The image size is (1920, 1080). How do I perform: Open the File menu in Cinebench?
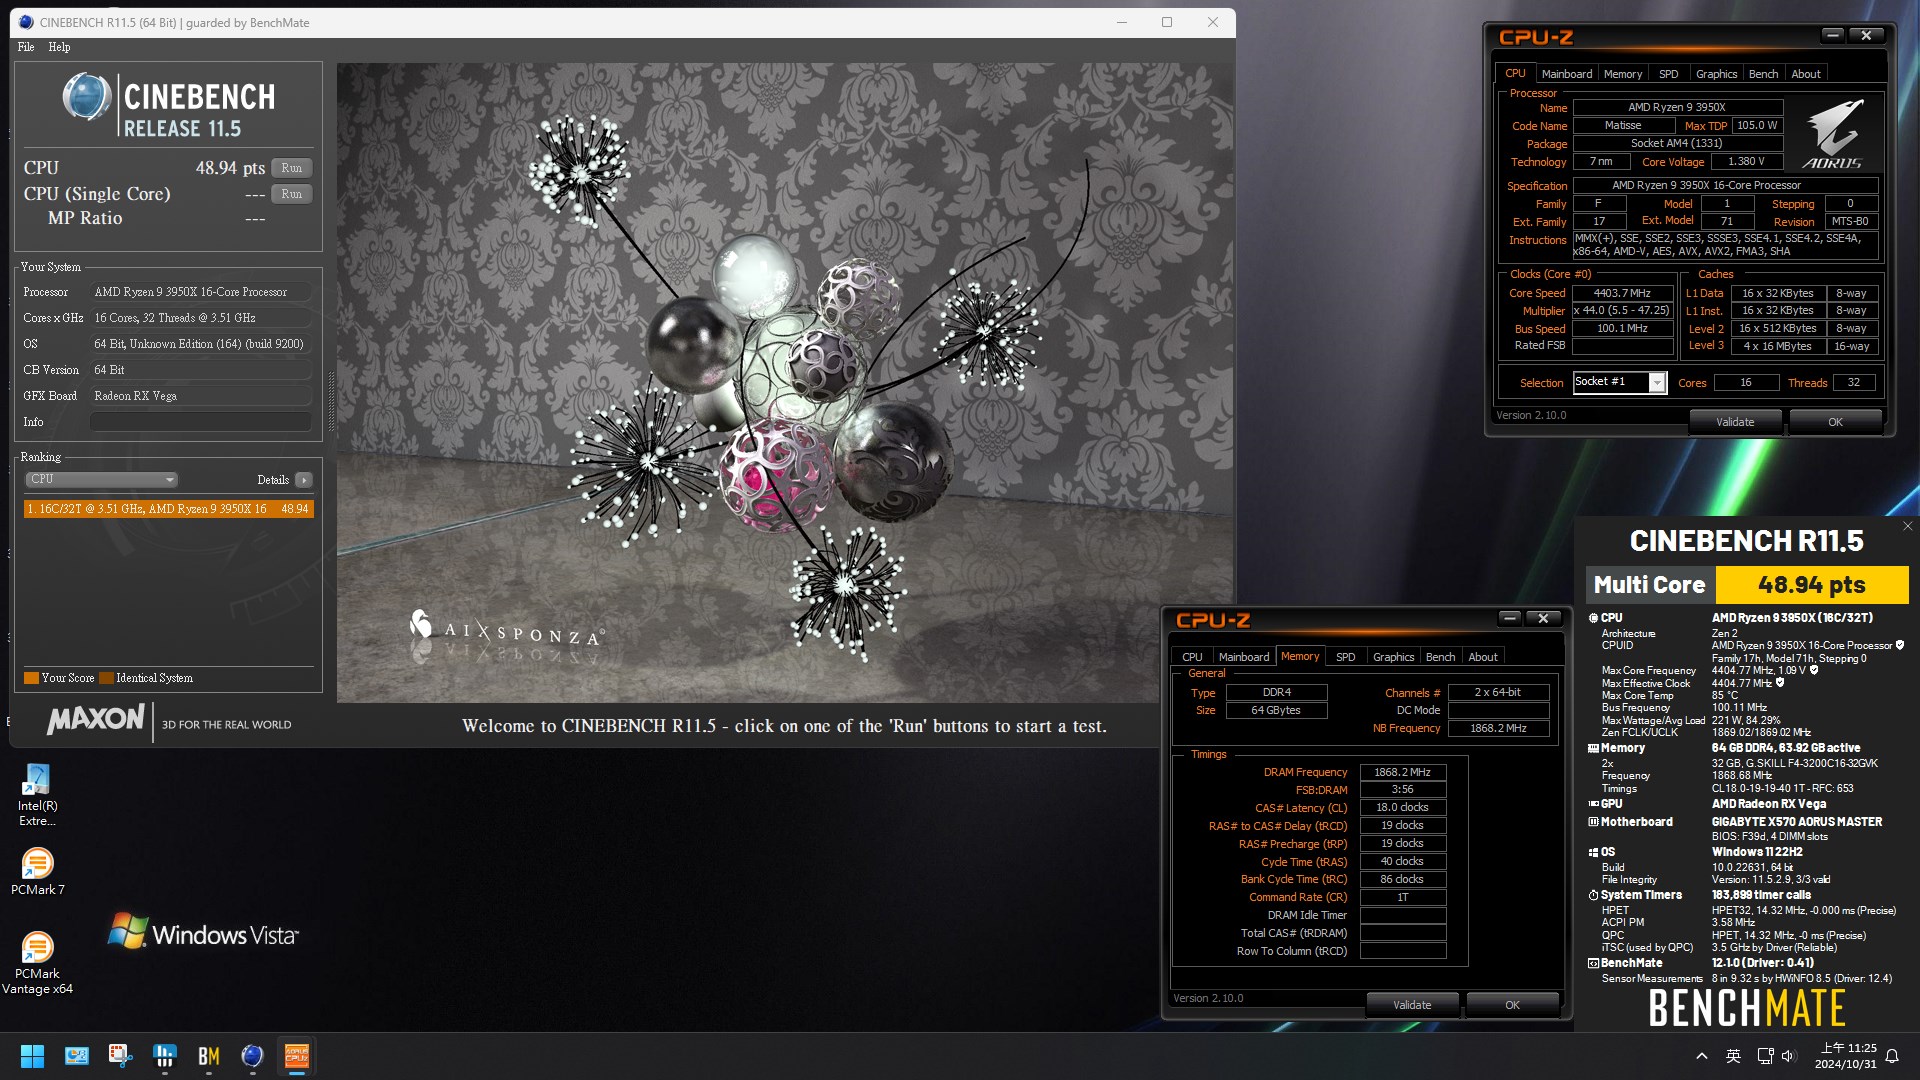coord(26,47)
